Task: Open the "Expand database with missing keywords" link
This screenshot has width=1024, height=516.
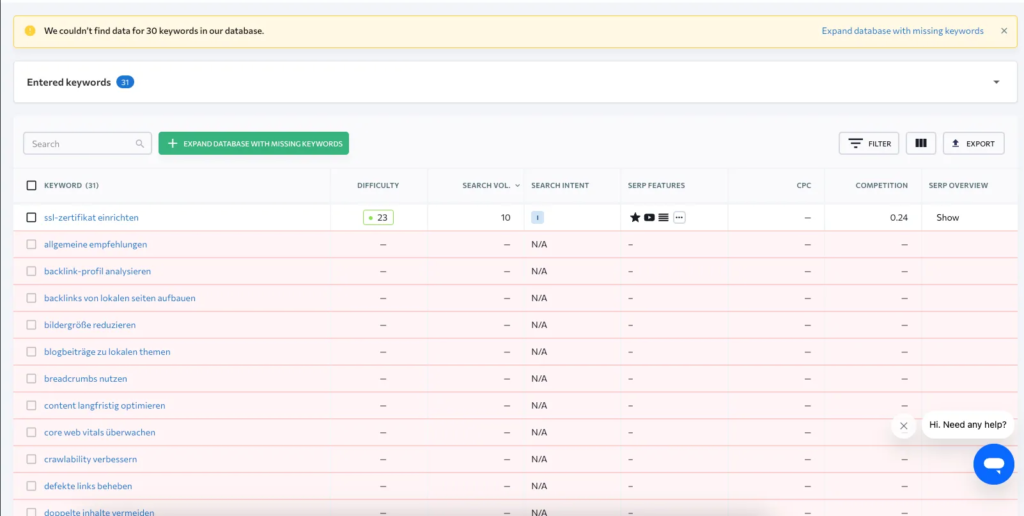Action: pyautogui.click(x=903, y=31)
